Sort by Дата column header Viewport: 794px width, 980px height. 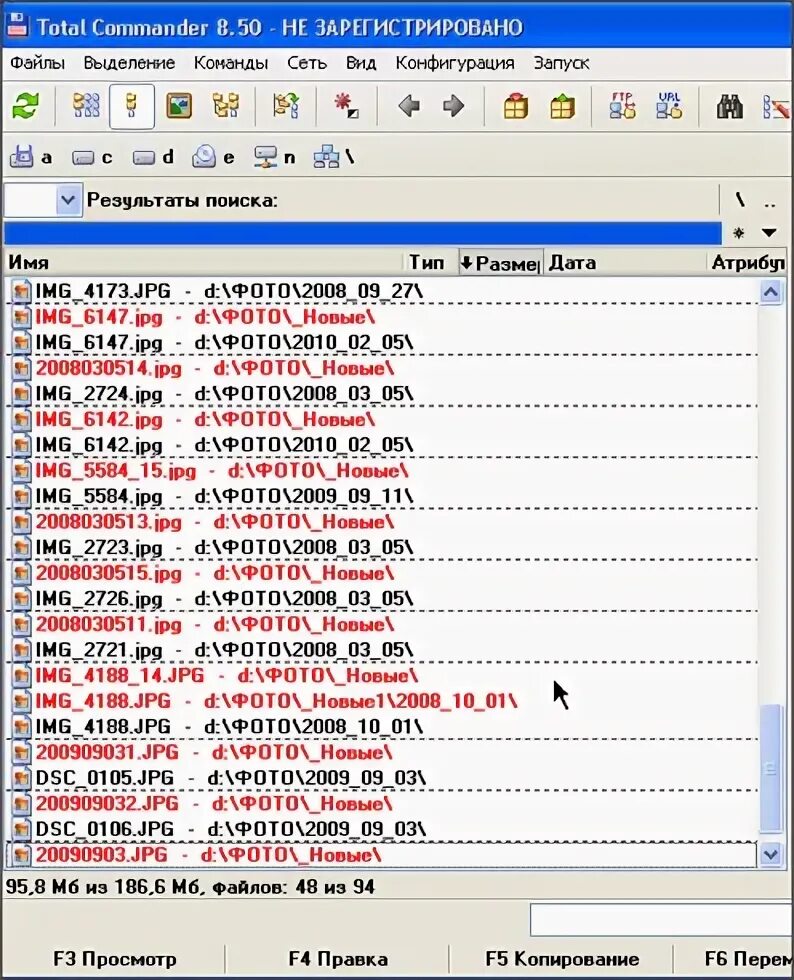point(624,262)
